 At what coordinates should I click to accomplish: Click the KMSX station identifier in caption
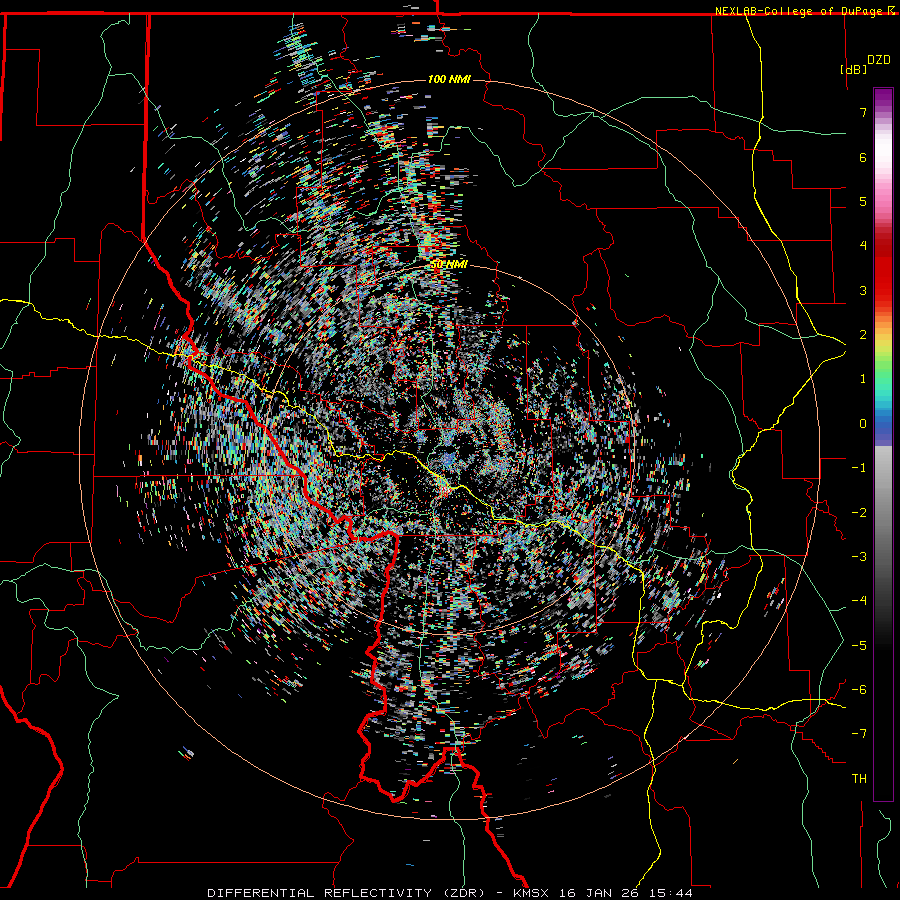pyautogui.click(x=533, y=893)
